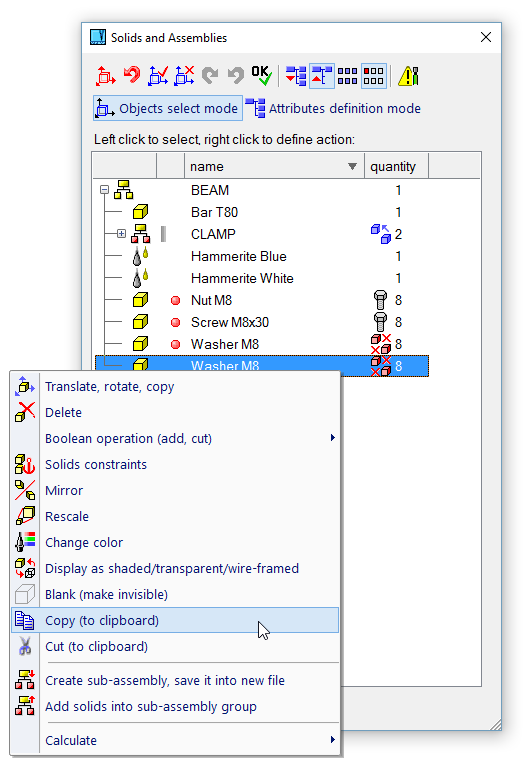The width and height of the screenshot is (527, 761).
Task: Enable Objects select mode
Action: tap(168, 108)
